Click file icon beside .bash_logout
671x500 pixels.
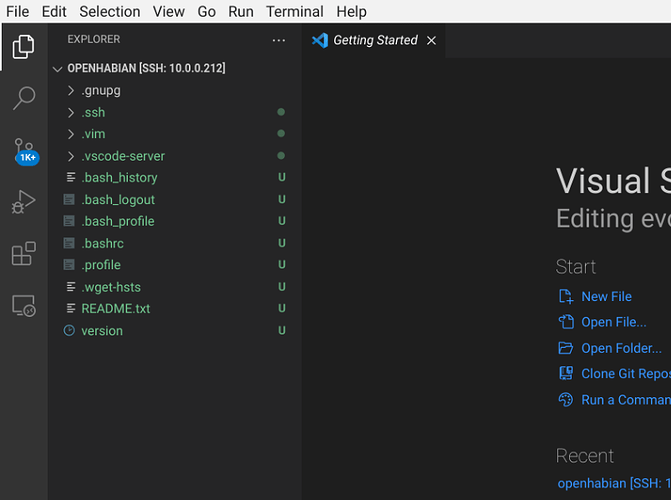point(69,199)
